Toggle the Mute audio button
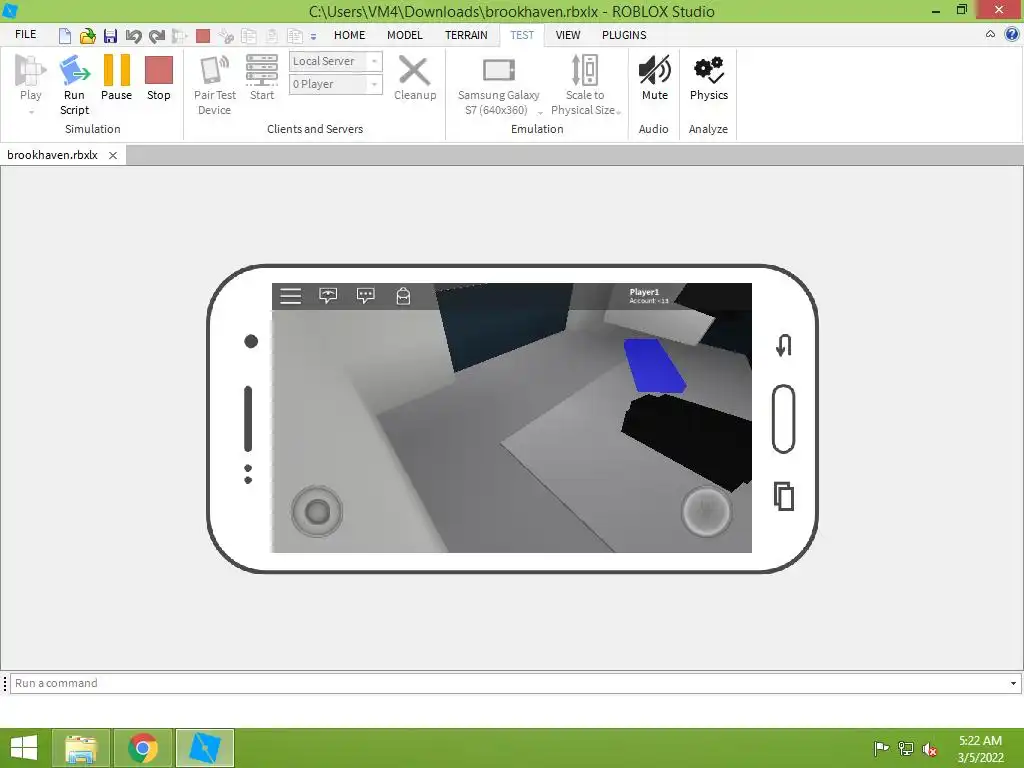 654,78
